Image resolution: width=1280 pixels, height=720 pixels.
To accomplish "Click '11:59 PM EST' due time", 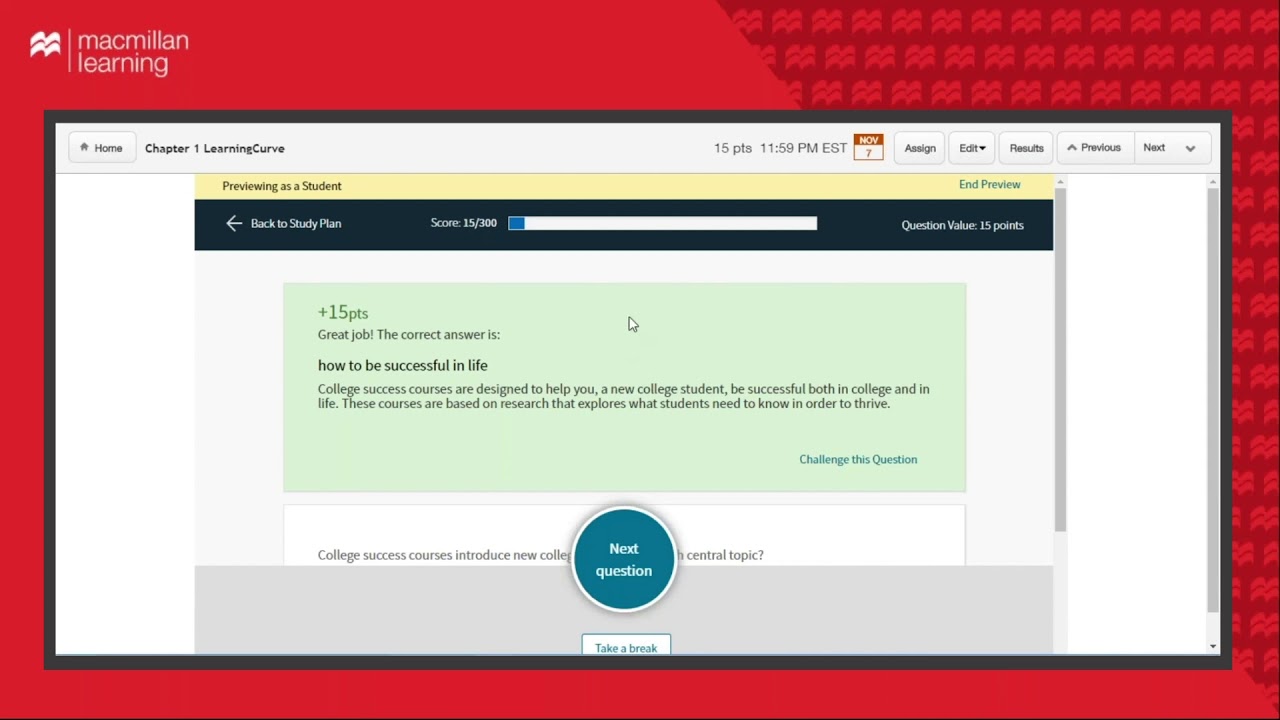I will point(803,148).
